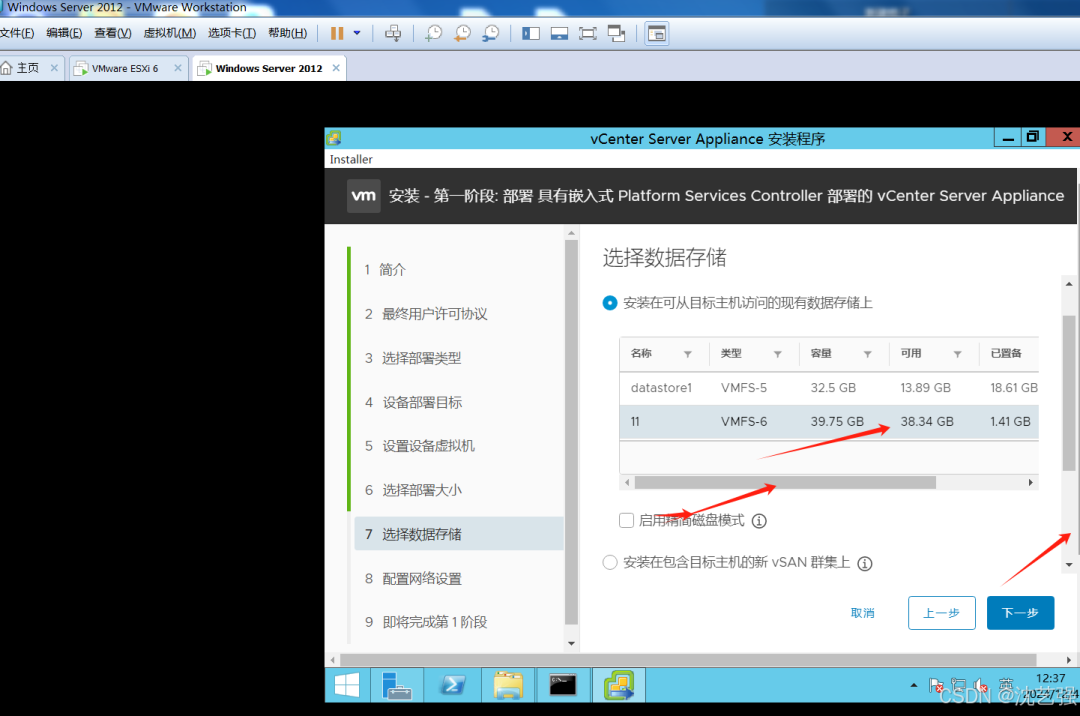Select install on new vSAN cluster radio option
The image size is (1080, 716).
(610, 562)
